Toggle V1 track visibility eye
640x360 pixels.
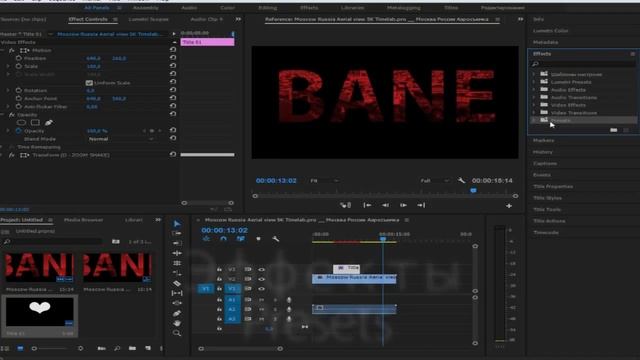coord(262,289)
